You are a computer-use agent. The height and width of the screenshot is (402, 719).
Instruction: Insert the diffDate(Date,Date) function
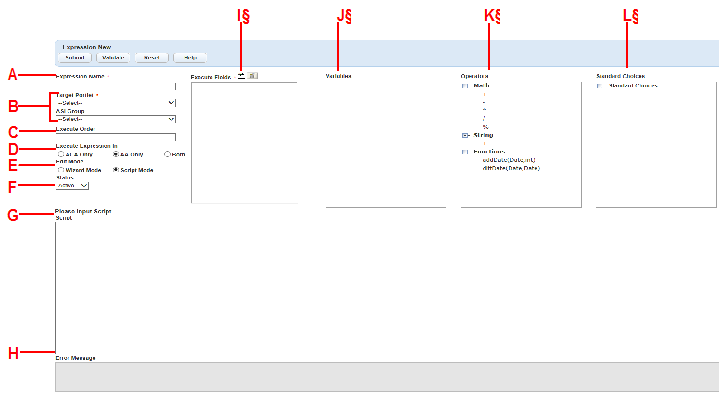[x=510, y=168]
